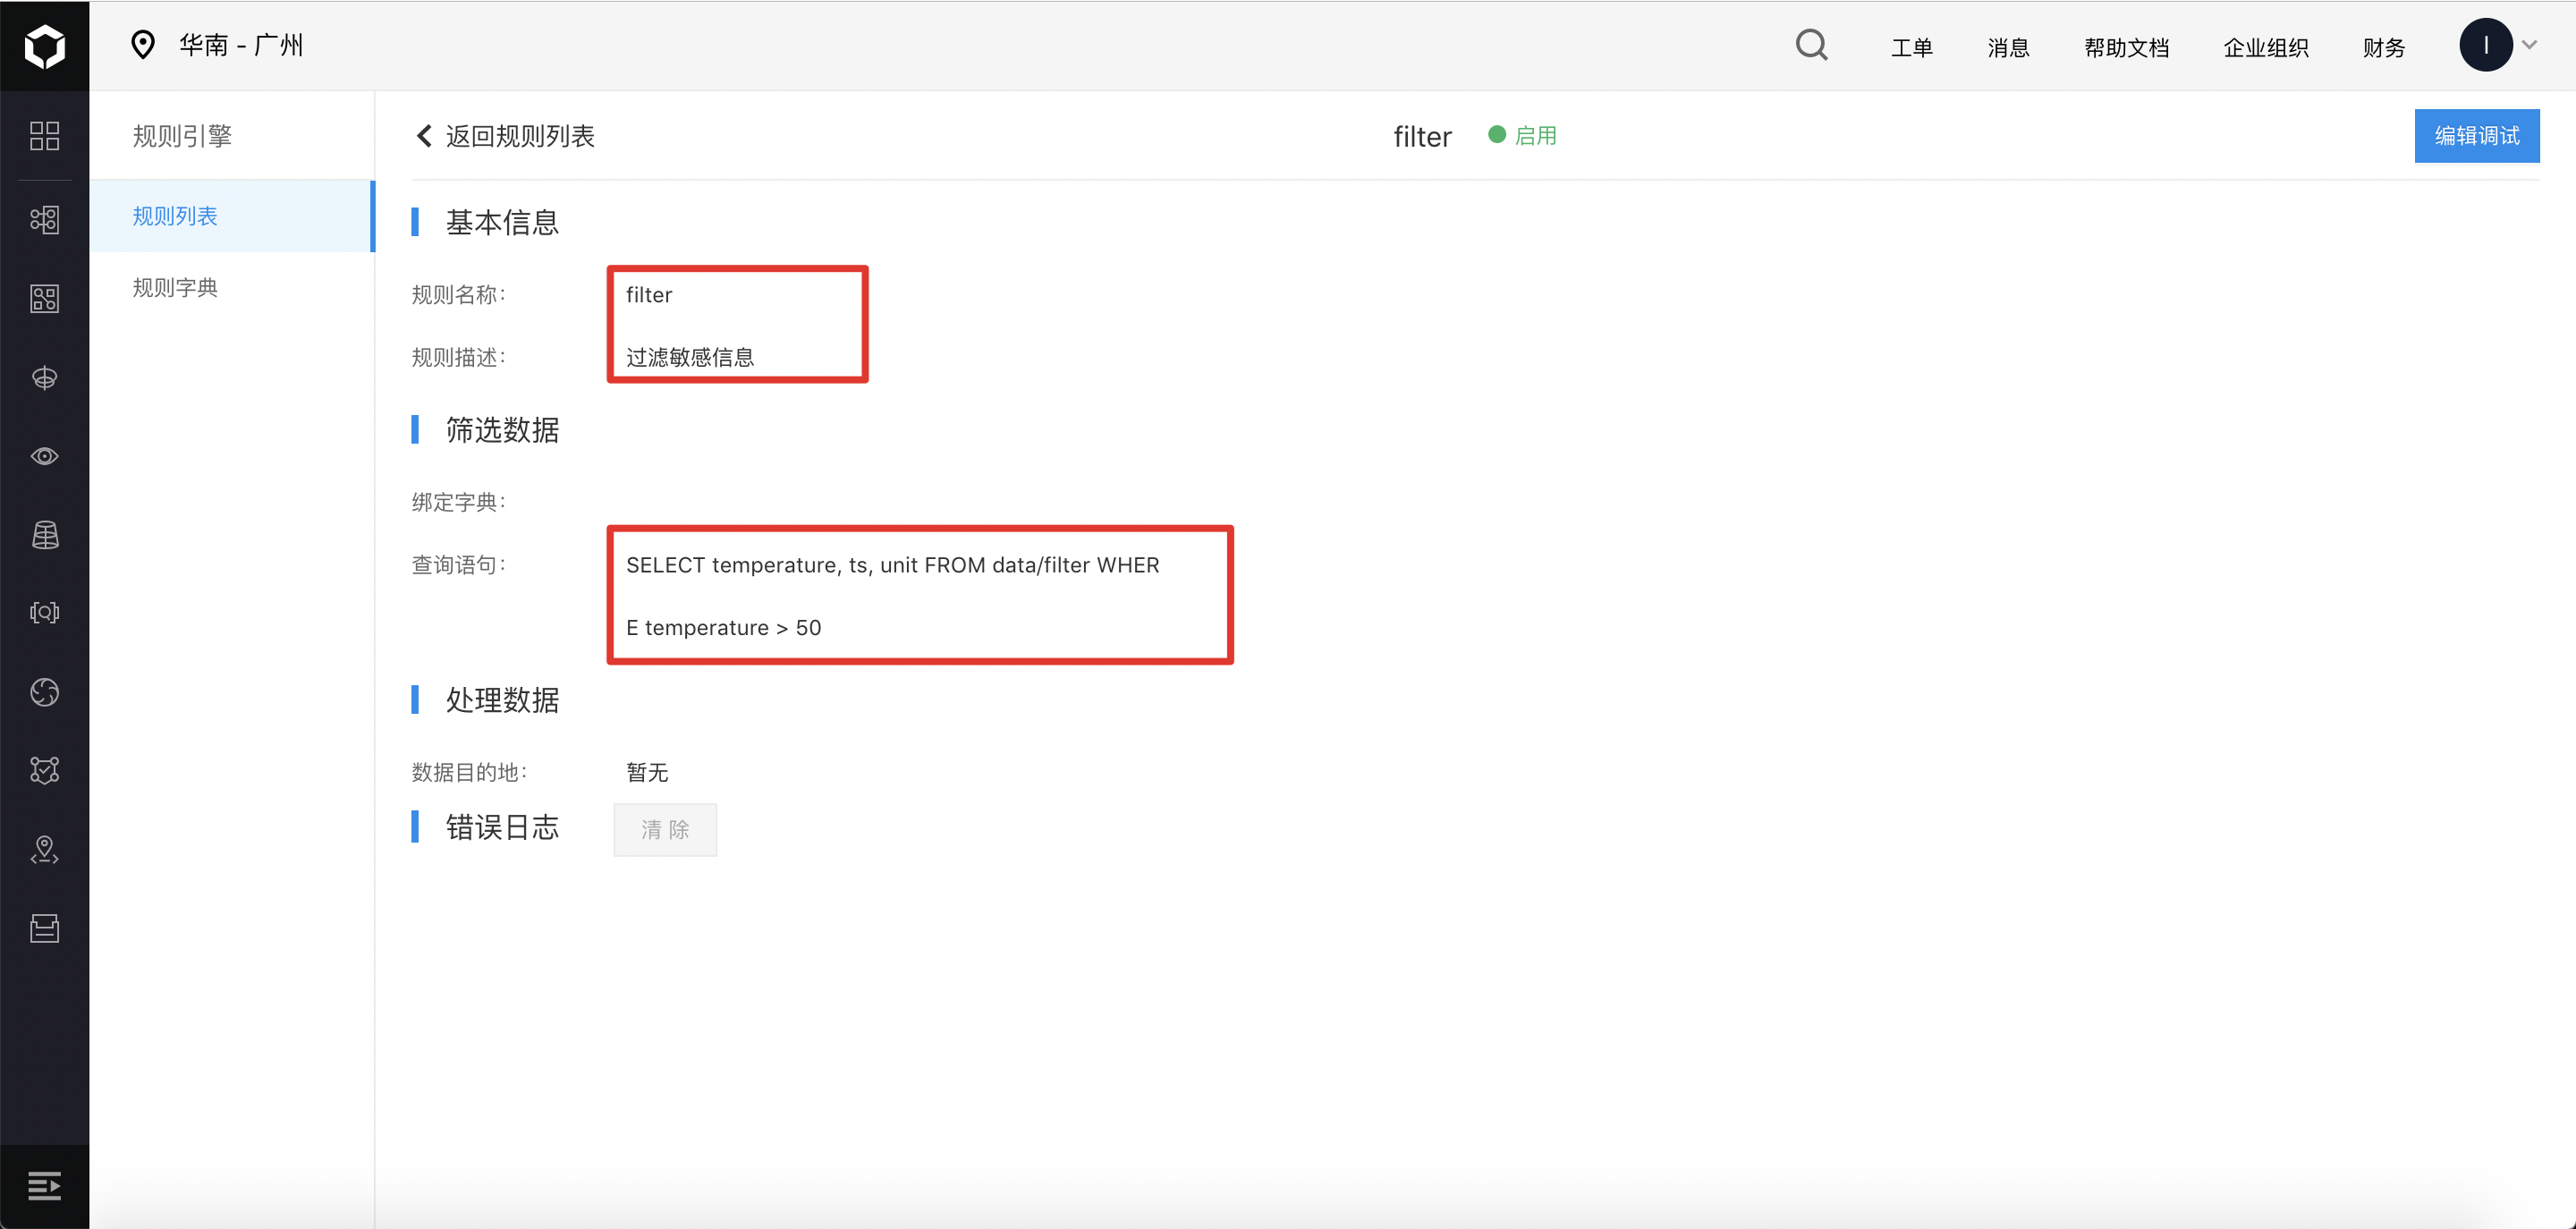Screen dimensions: 2576x1229
Task: Open the 消息 menu
Action: click(2007, 47)
